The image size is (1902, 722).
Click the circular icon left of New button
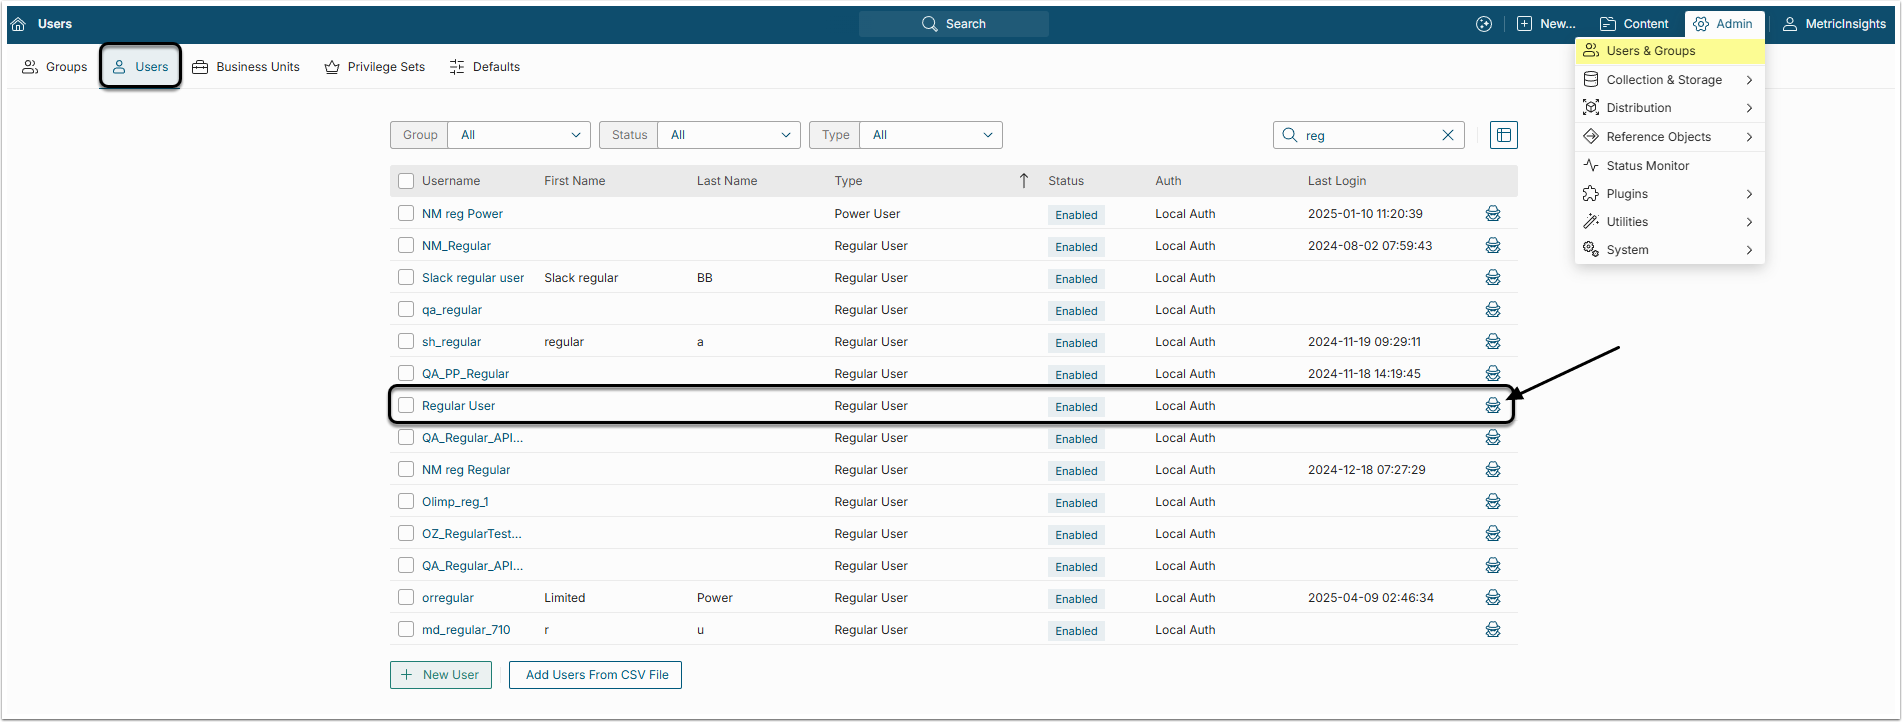[x=1483, y=24]
